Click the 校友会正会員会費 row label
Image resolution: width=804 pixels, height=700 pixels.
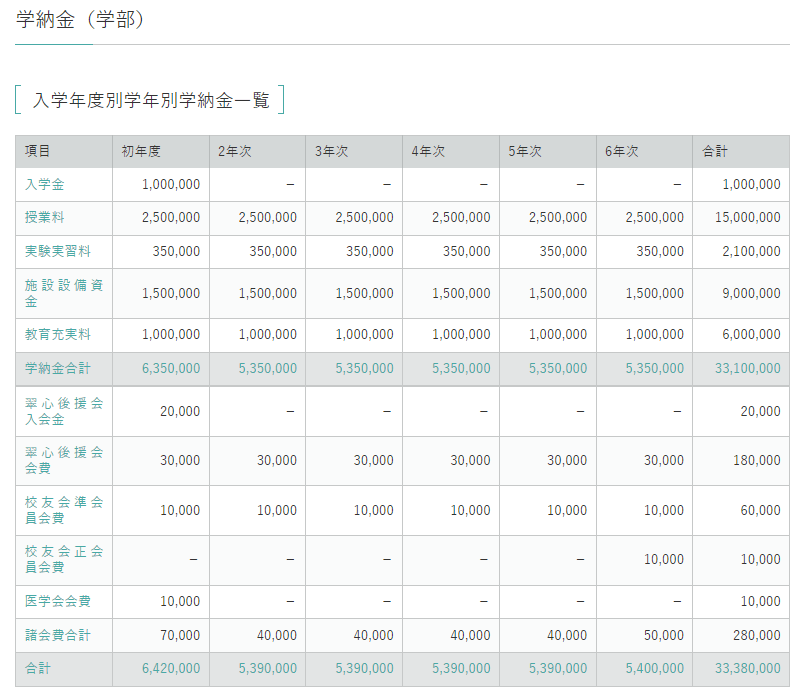[x=64, y=559]
